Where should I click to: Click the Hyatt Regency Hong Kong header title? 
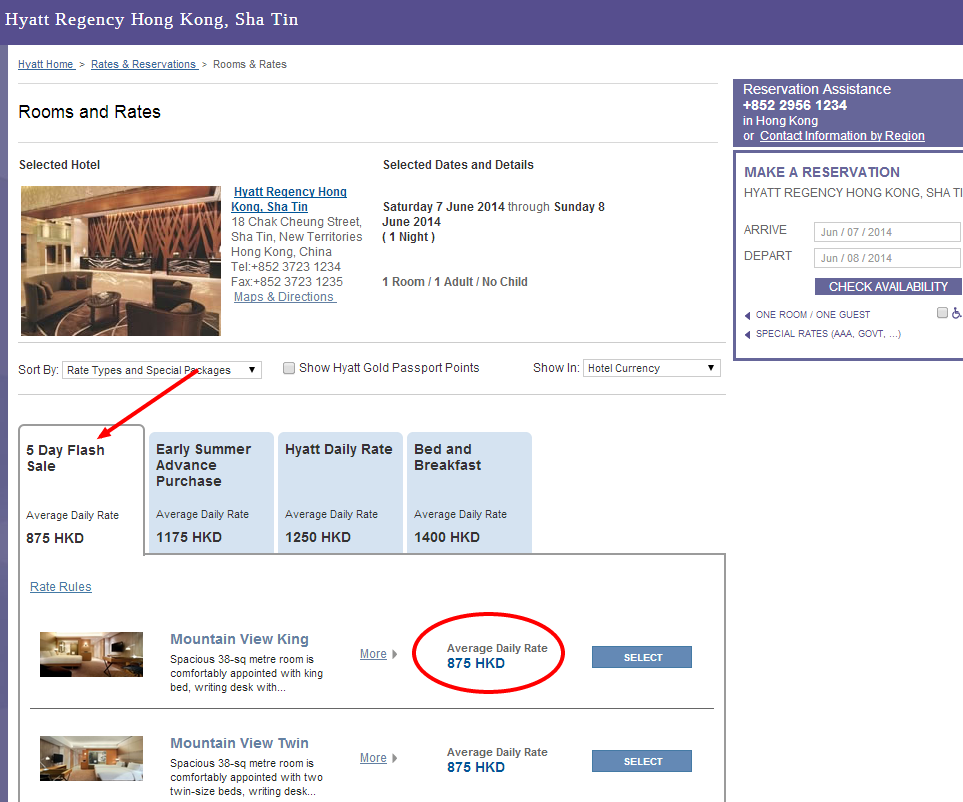click(152, 20)
